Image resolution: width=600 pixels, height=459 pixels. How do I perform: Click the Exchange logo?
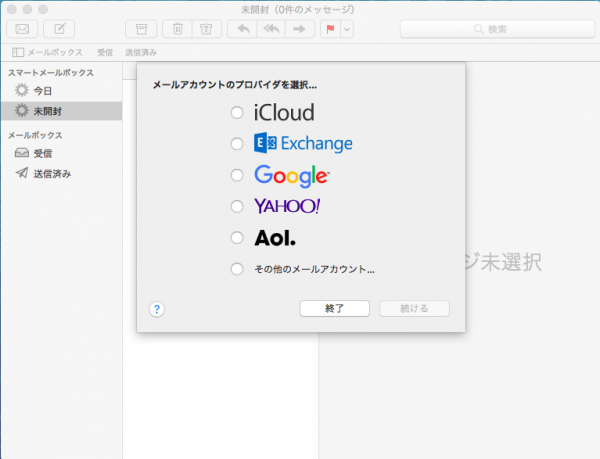[303, 143]
